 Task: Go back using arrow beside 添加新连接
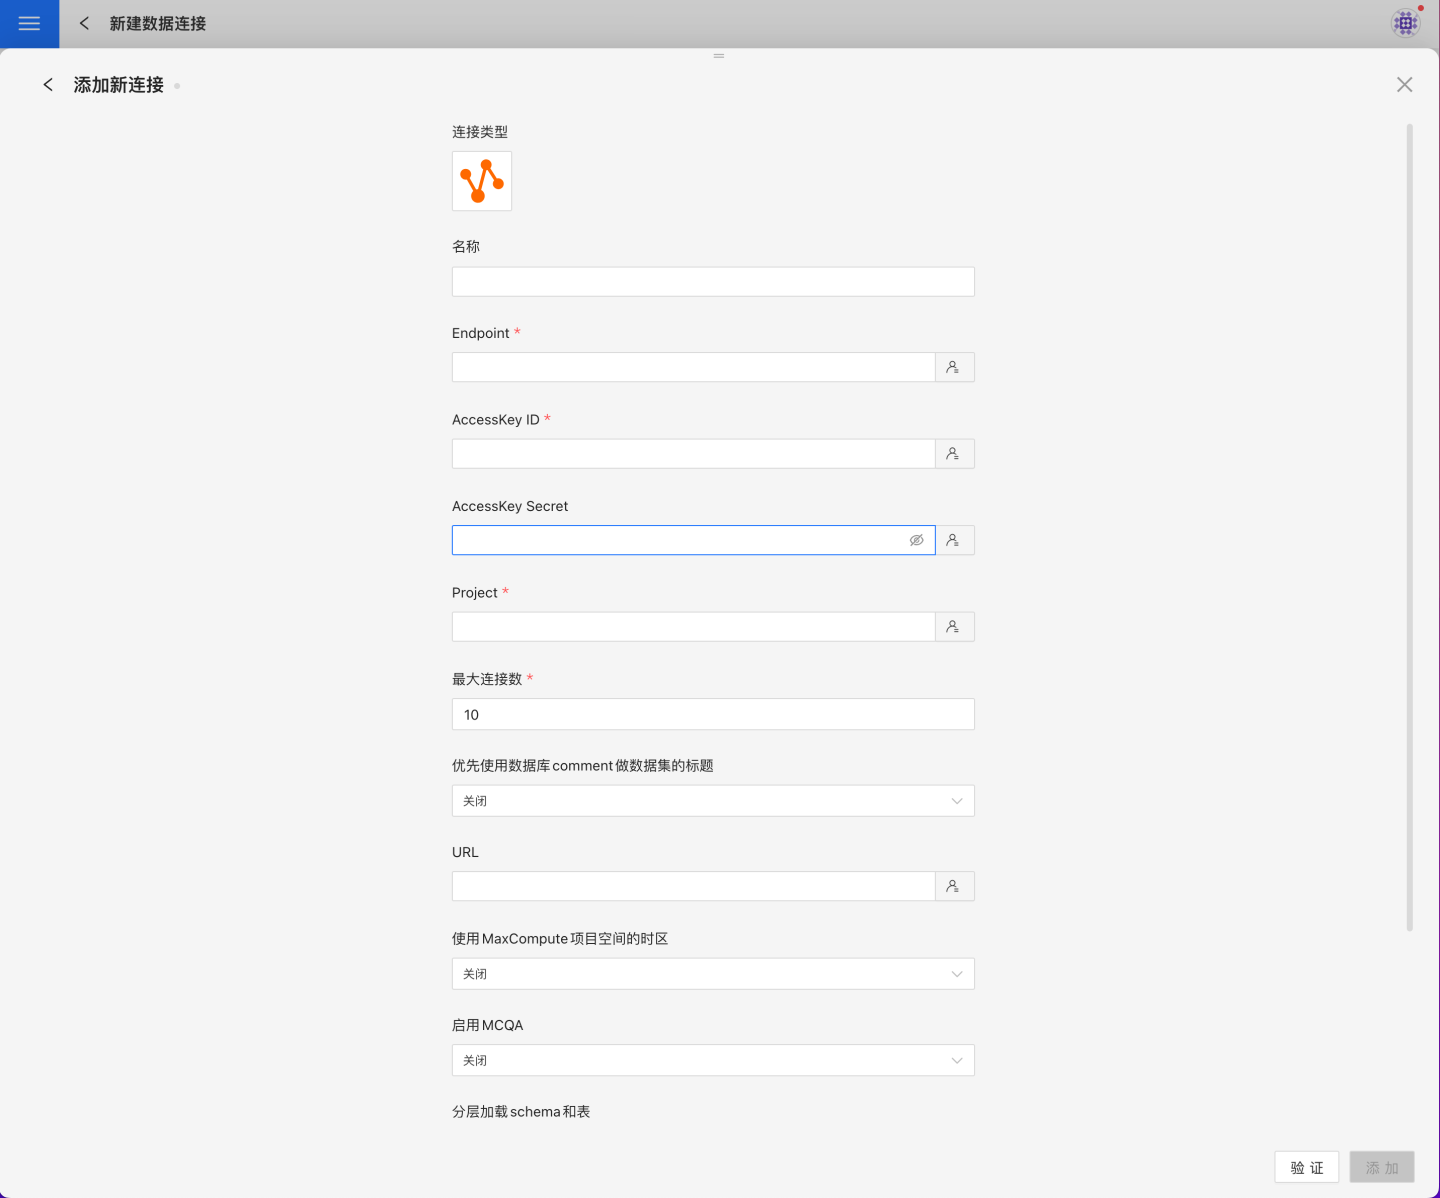click(48, 85)
